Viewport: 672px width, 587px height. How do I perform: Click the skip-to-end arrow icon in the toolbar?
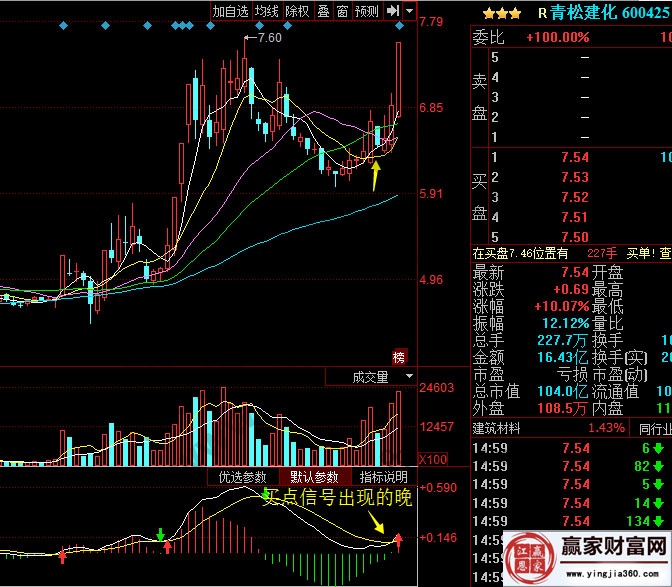(392, 11)
